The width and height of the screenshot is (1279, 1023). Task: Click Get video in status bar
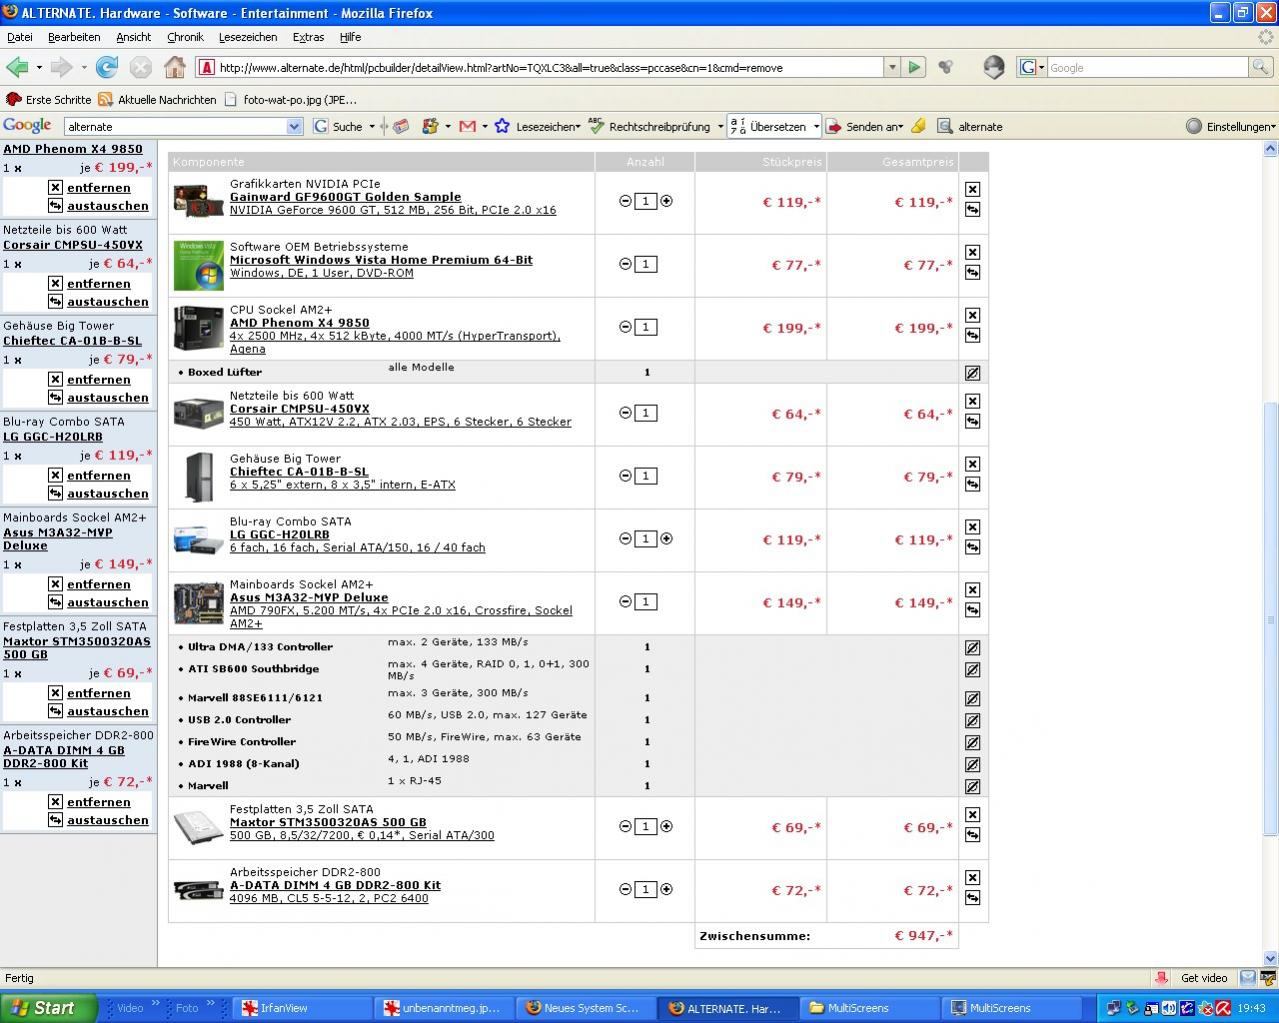(1204, 978)
